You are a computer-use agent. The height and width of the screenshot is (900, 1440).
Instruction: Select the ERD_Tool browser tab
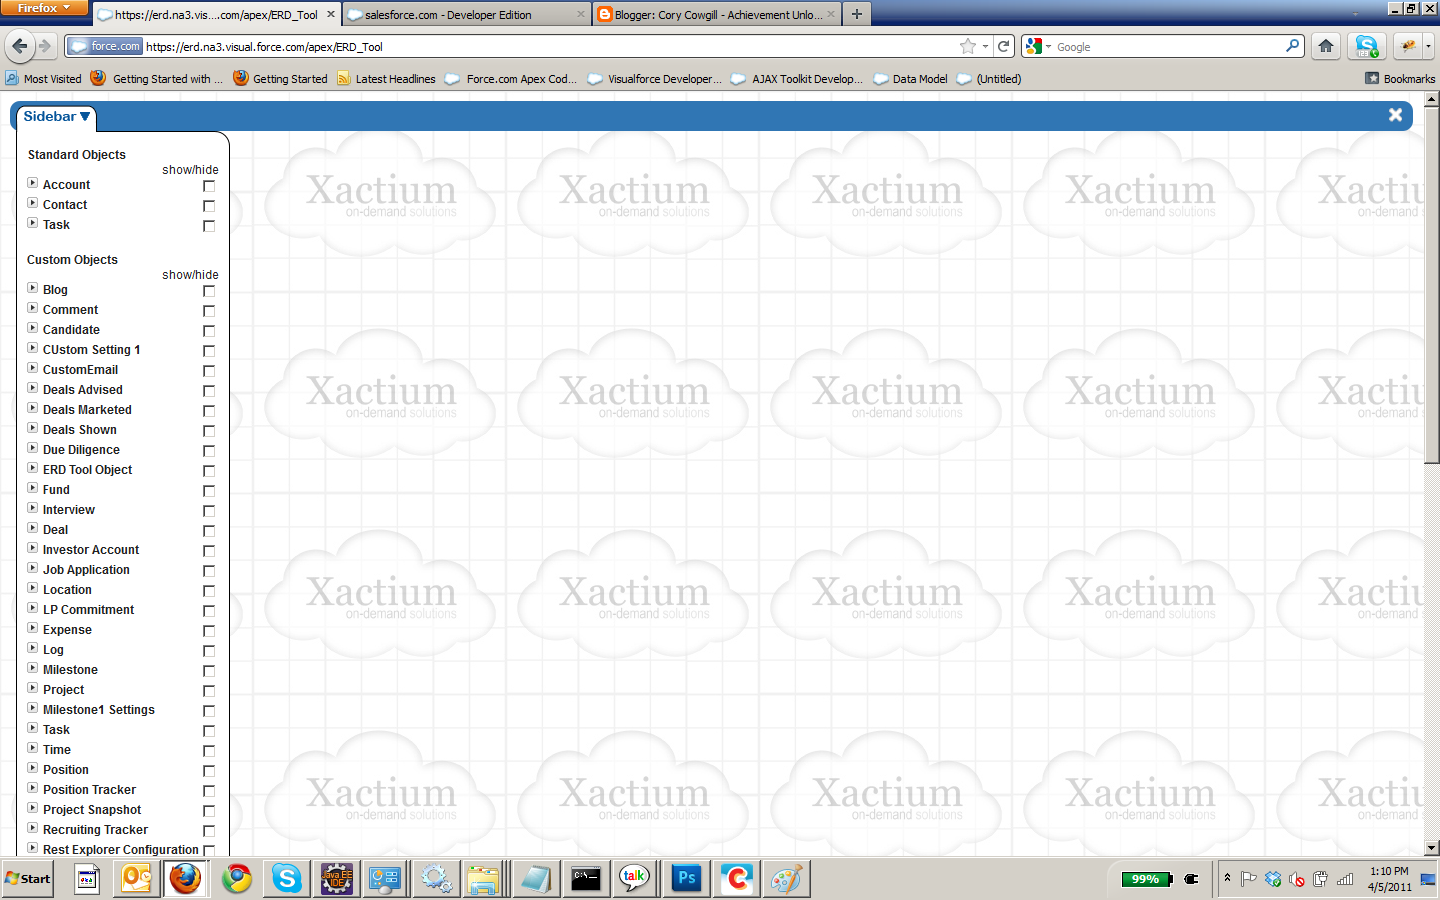pyautogui.click(x=217, y=15)
